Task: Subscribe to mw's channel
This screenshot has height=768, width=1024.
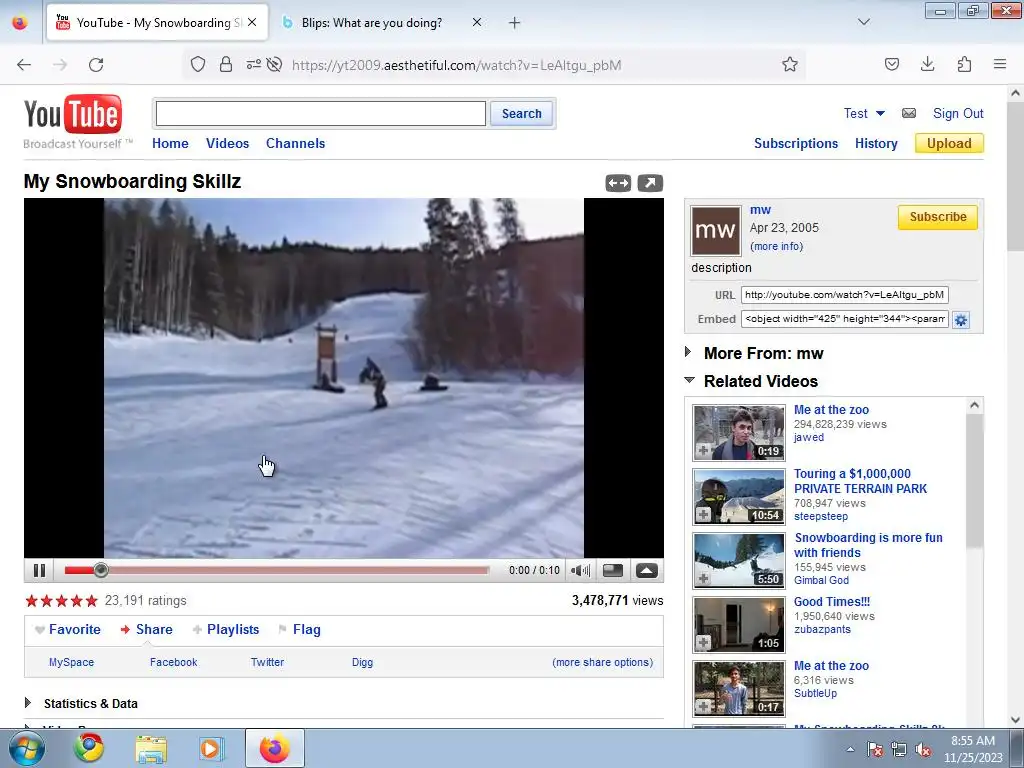Action: 938,217
